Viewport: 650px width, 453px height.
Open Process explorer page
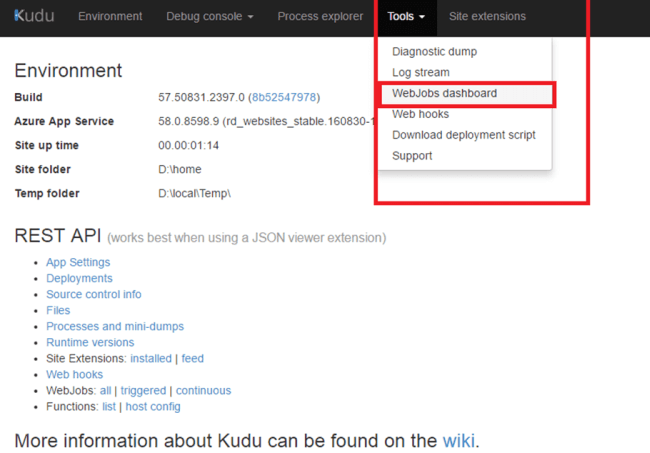[x=320, y=17]
